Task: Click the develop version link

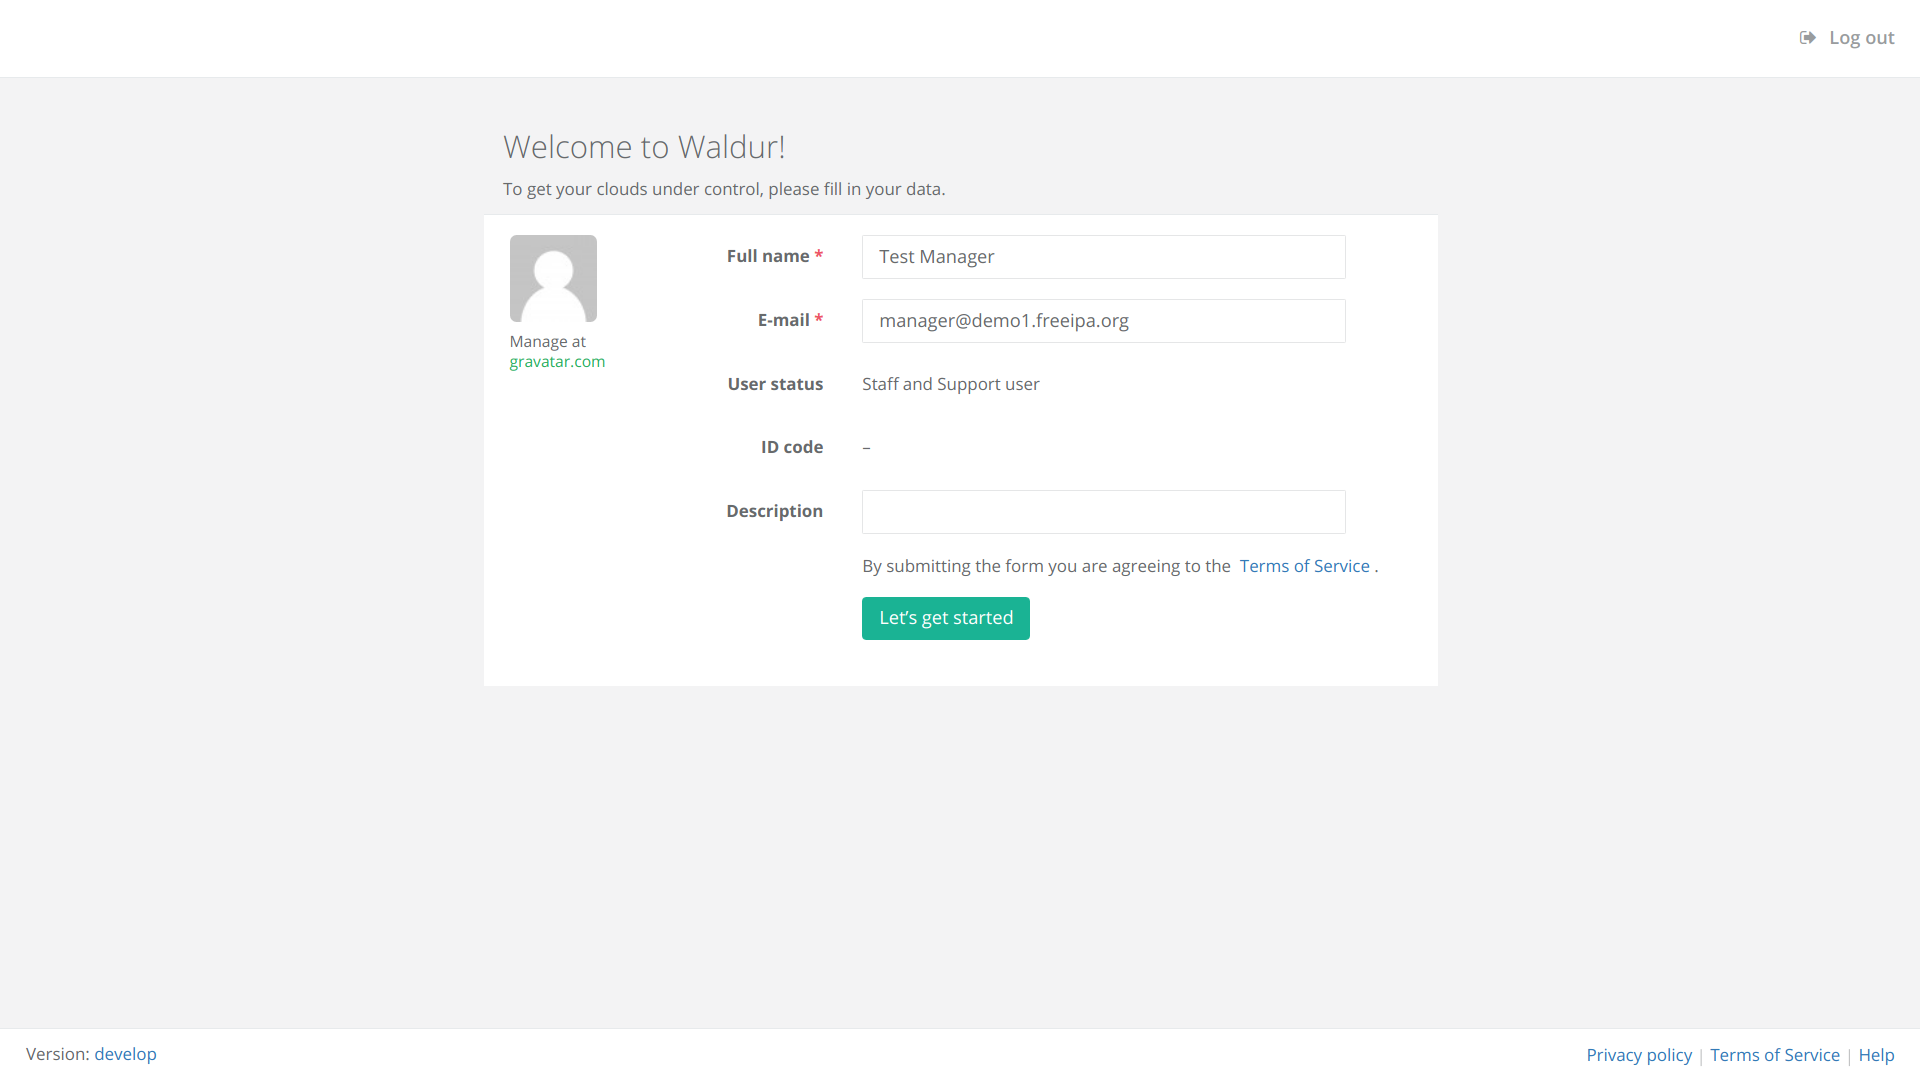Action: [x=125, y=1054]
